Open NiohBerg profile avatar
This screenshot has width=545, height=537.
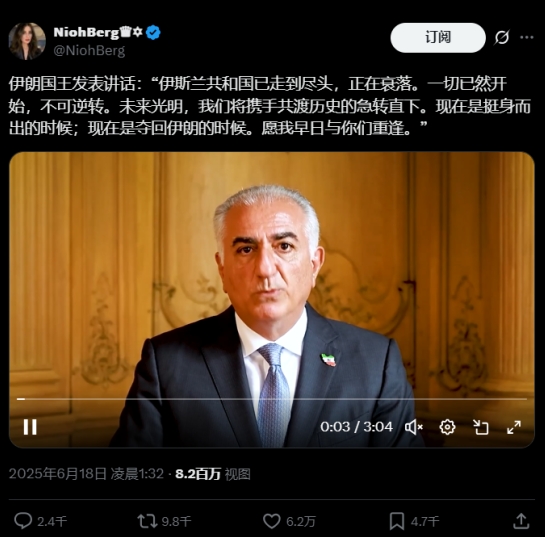tap(27, 41)
